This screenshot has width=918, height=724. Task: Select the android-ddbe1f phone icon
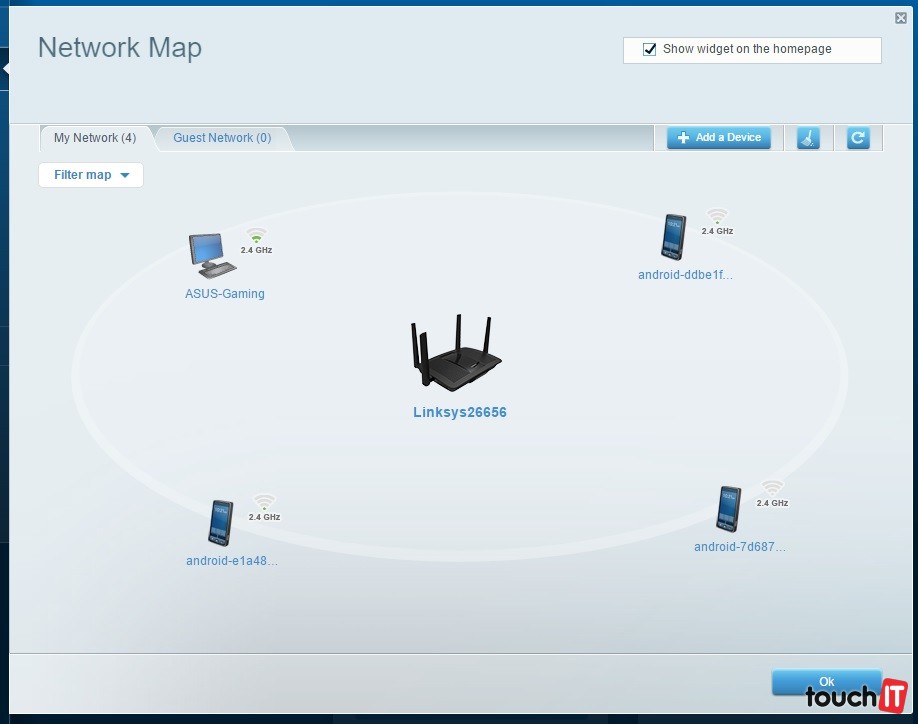tap(674, 237)
